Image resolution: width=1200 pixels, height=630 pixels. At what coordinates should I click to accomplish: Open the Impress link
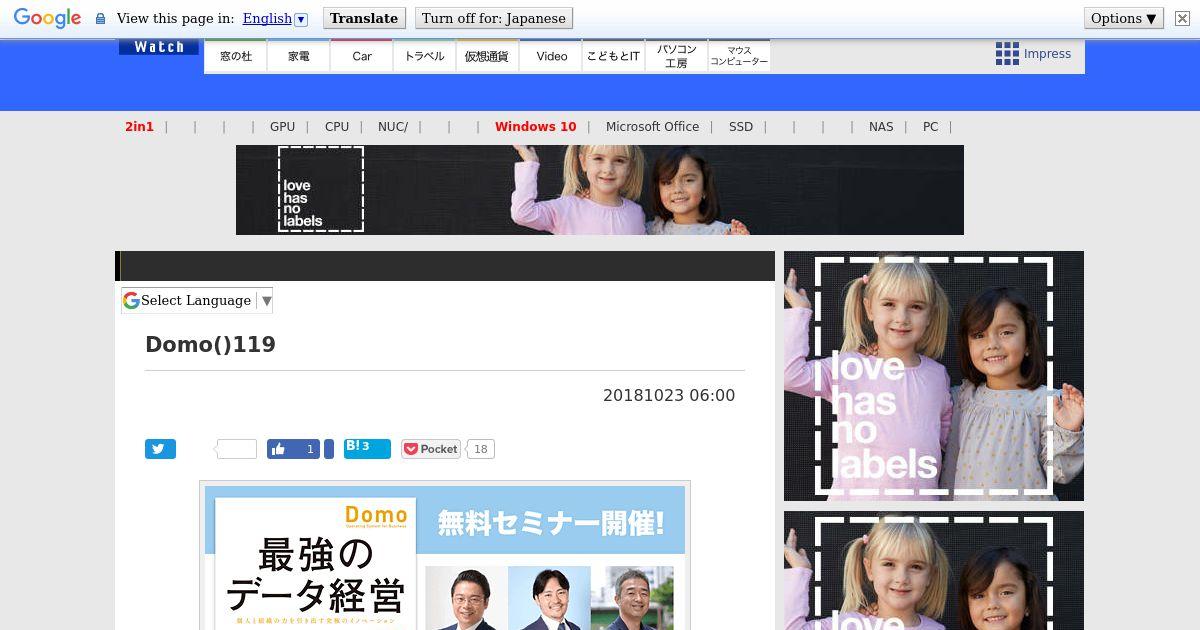tap(1047, 54)
